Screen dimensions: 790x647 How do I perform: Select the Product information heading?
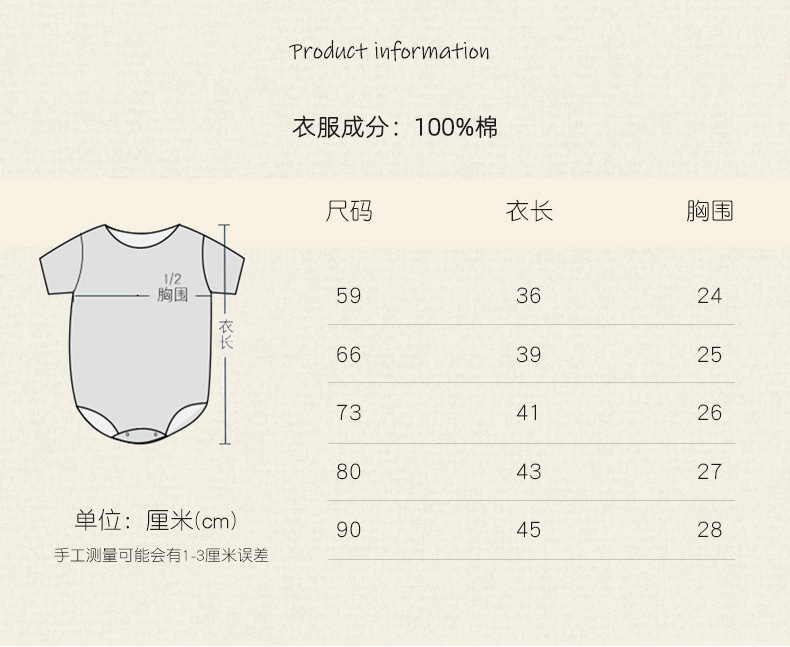[x=390, y=52]
